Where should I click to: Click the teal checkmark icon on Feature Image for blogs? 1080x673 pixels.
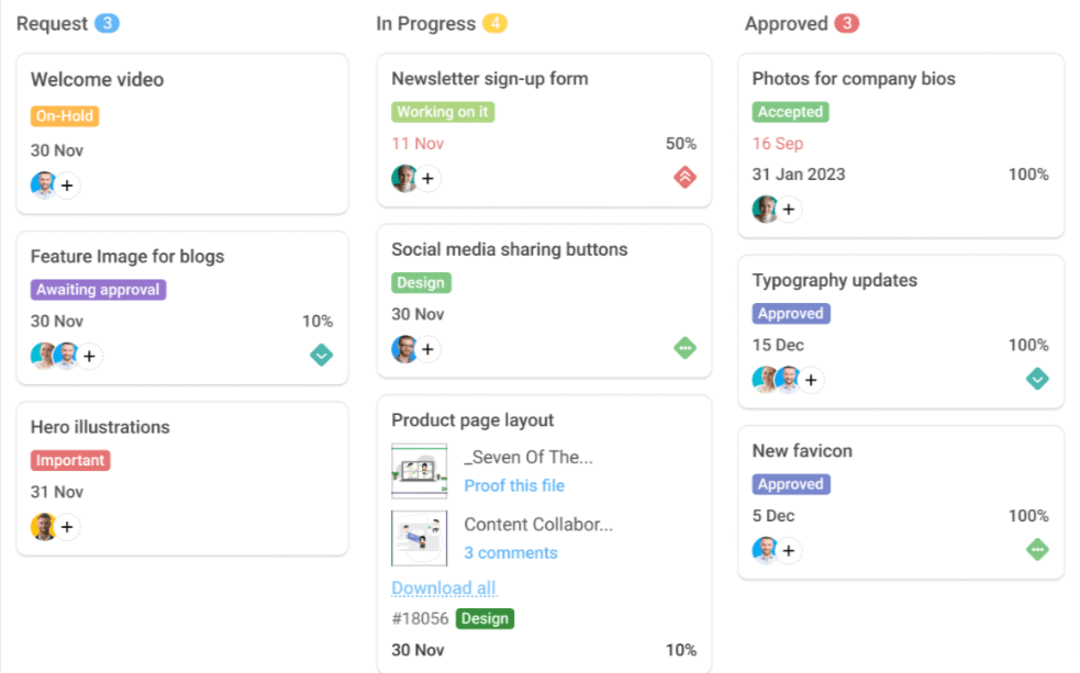click(321, 354)
